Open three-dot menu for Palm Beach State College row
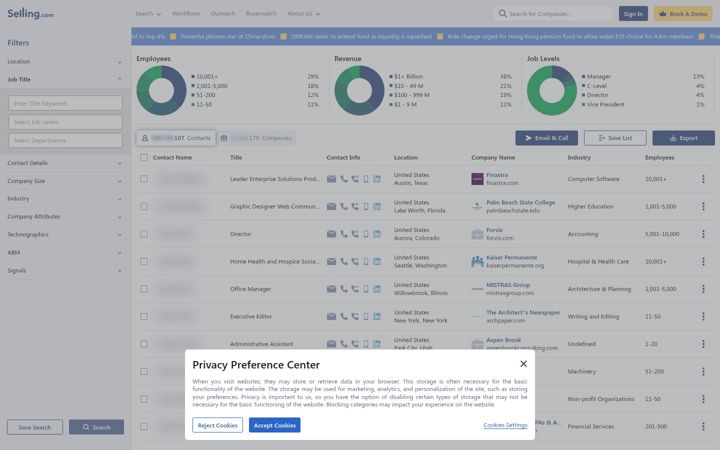Screen dimensions: 720x450 (703, 207)
